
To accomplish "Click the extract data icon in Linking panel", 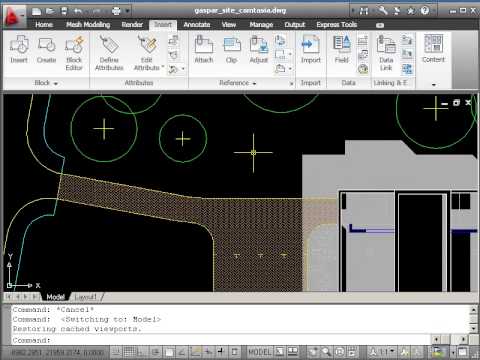I will pos(407,68).
